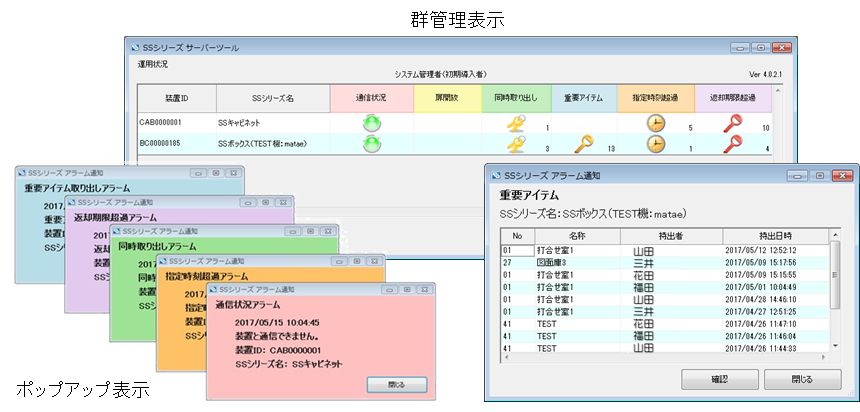The width and height of the screenshot is (860, 412).
Task: Close the orange 指定時刻超過アラーム popup
Action: [x=373, y=261]
